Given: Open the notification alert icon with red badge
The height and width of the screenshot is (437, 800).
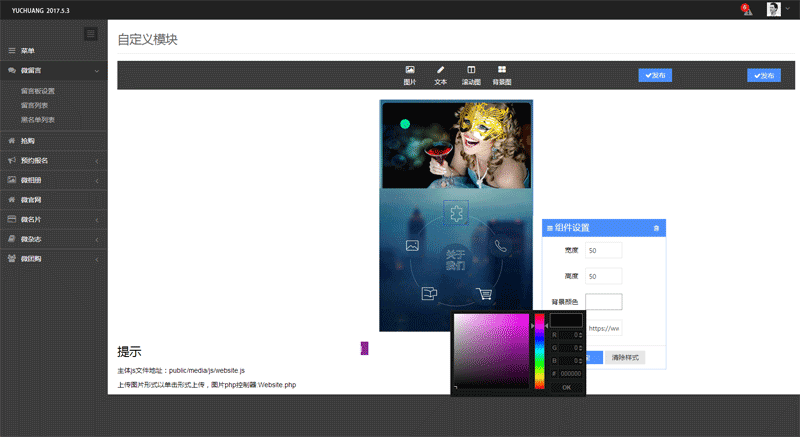Looking at the screenshot, I should tap(746, 10).
